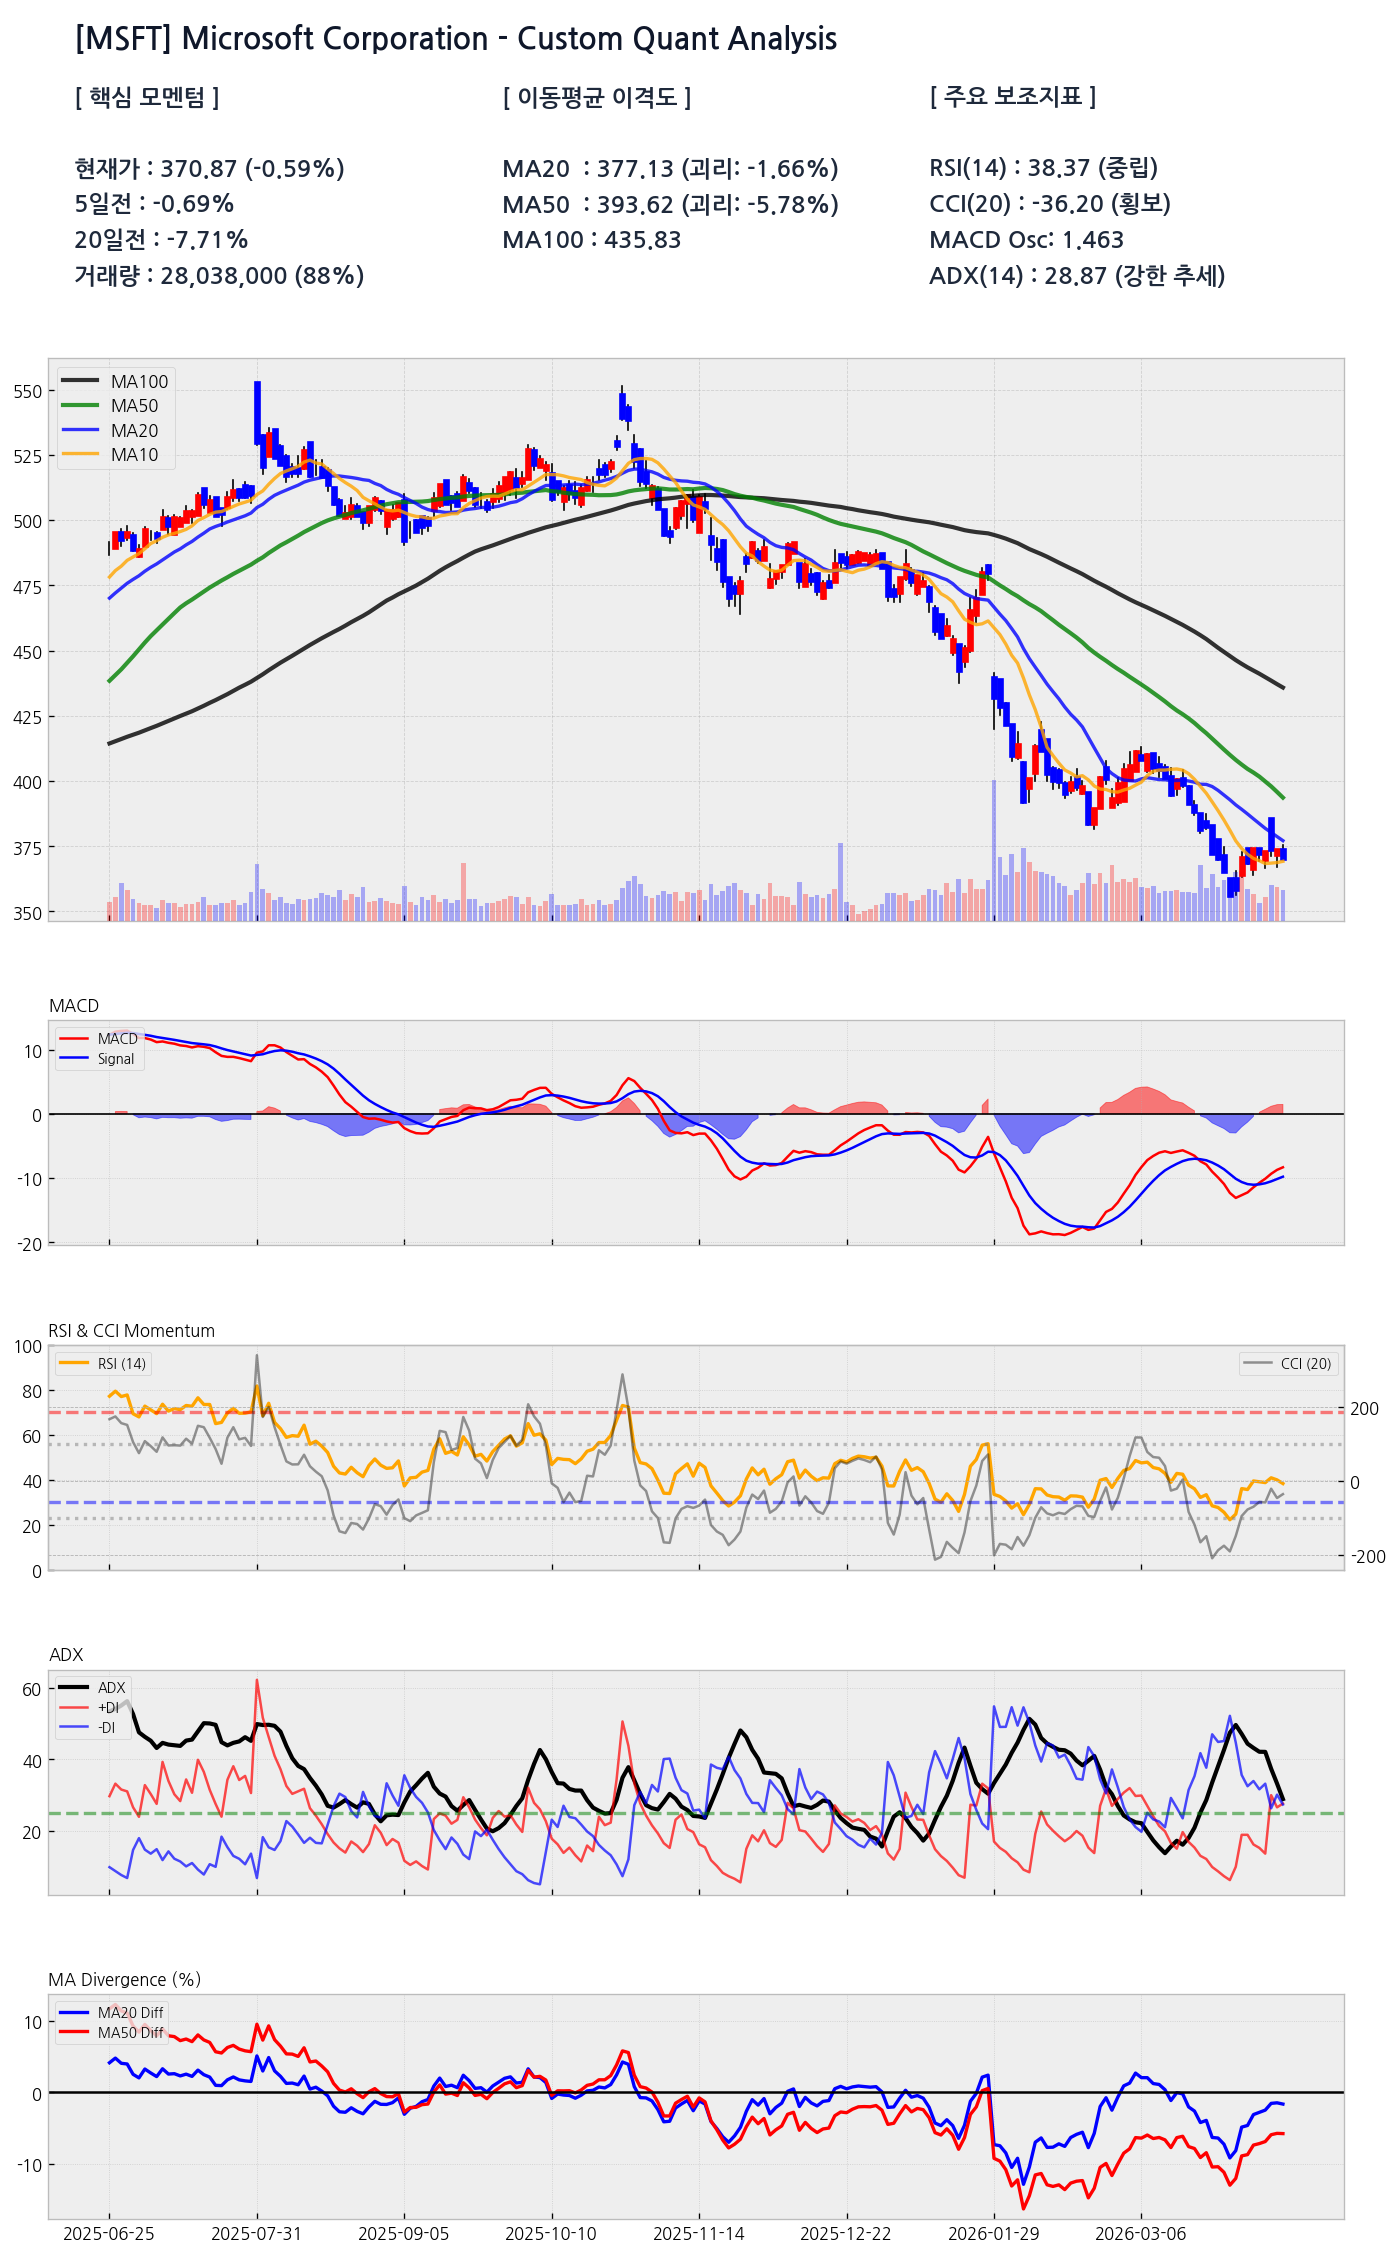
Task: Click the 2026-01-29 date axis label
Action: [x=994, y=2234]
